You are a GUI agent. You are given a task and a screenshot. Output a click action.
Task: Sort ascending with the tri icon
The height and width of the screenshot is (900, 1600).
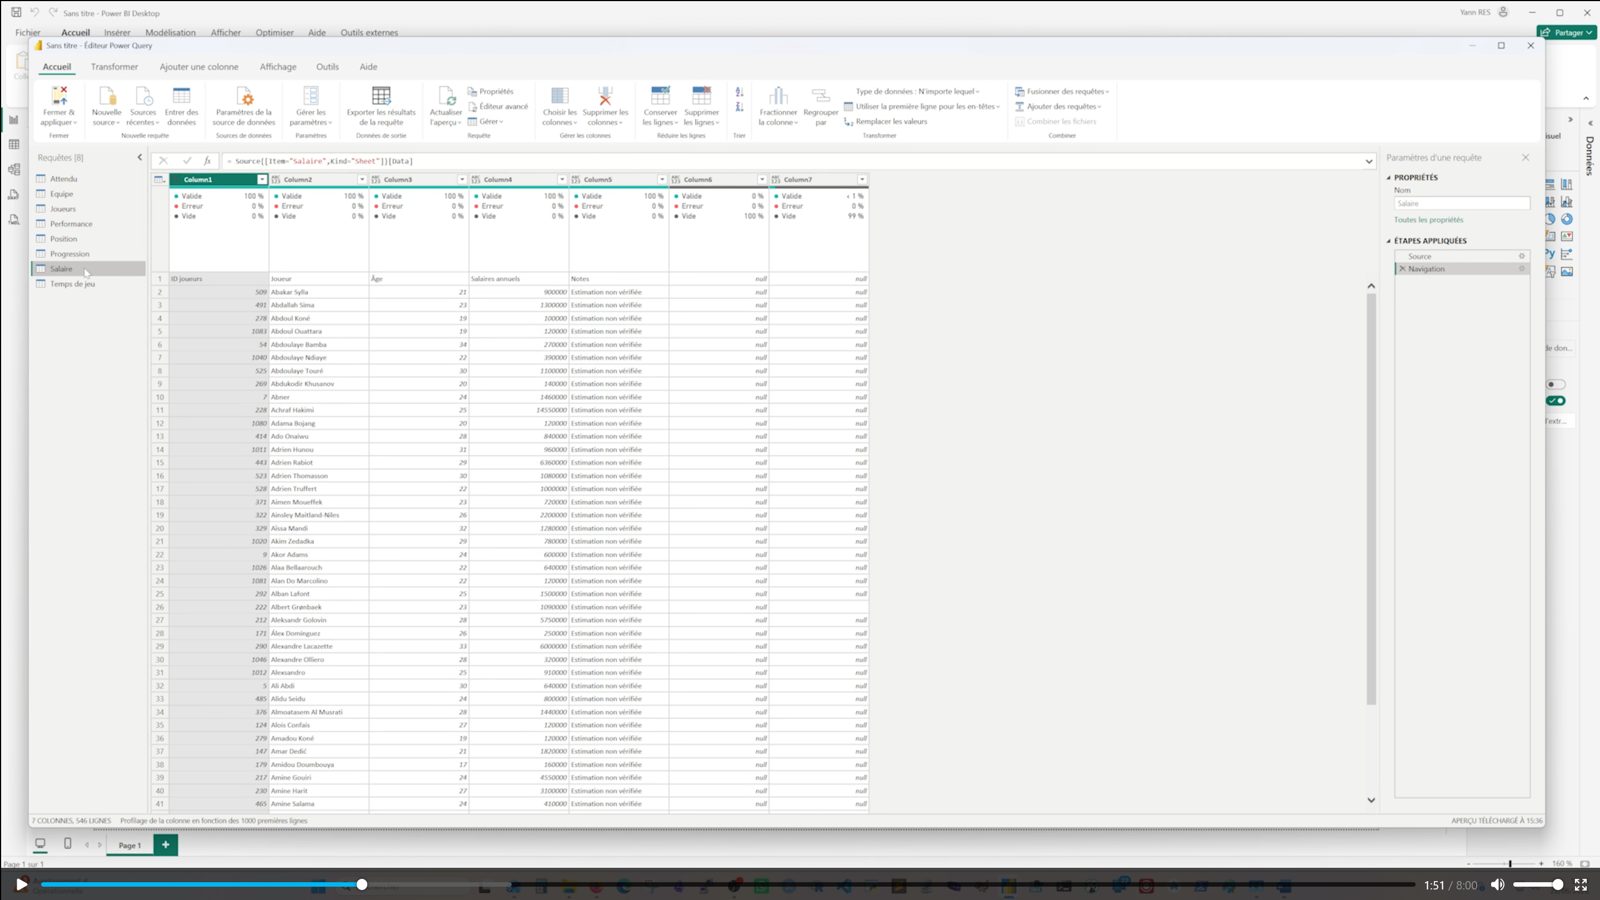coord(739,92)
